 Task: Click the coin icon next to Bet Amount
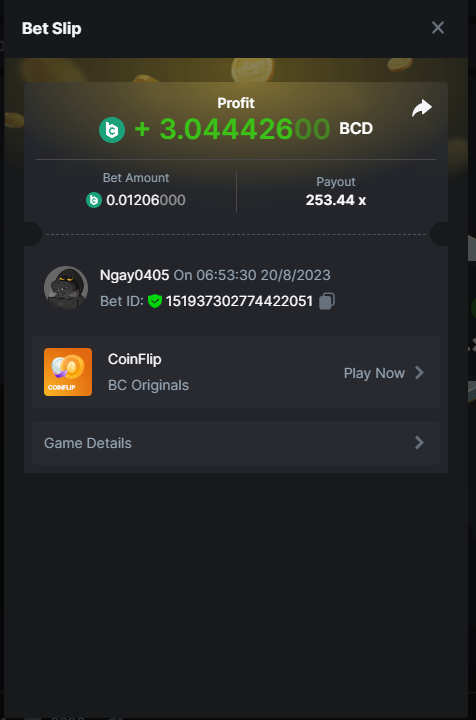[94, 200]
